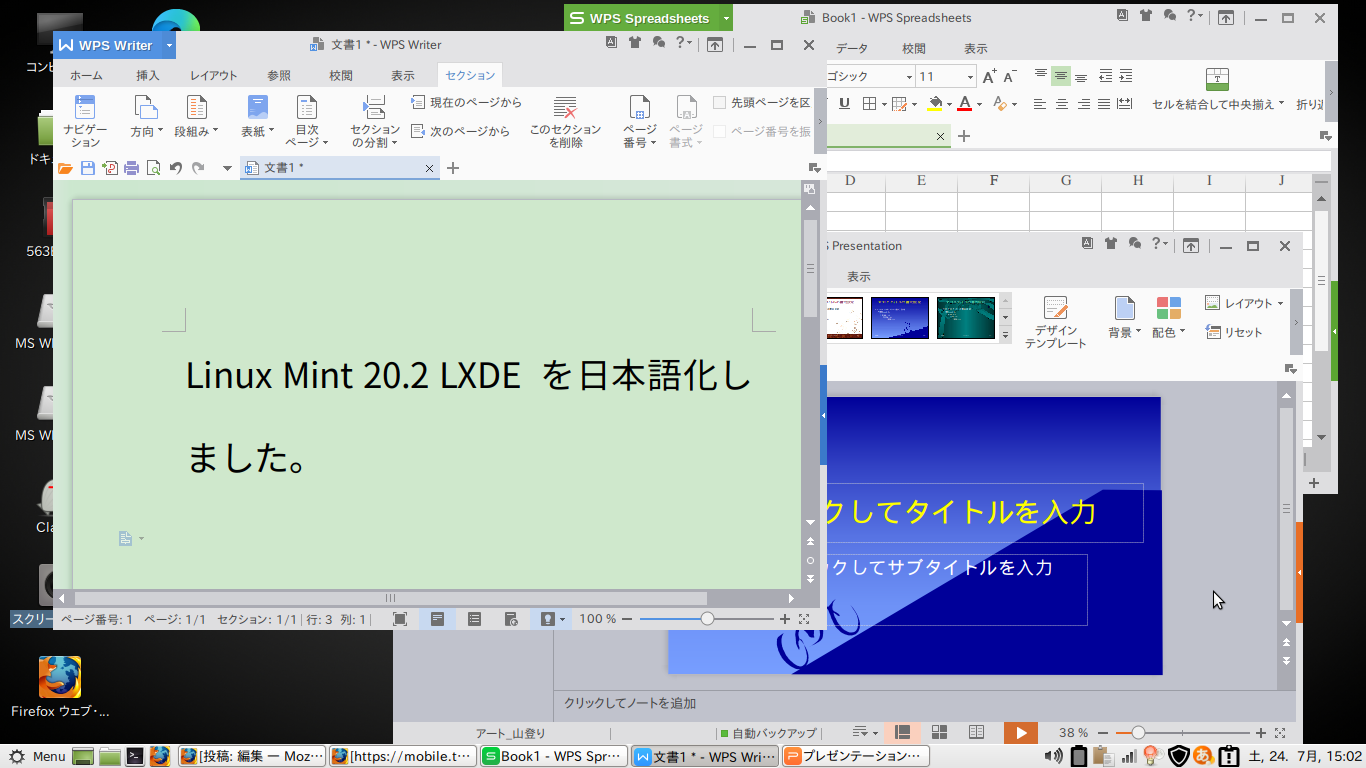Screen dimensions: 1366x768
Task: Click the Justify alignment icon in Spreadsheets
Action: coord(1104,103)
